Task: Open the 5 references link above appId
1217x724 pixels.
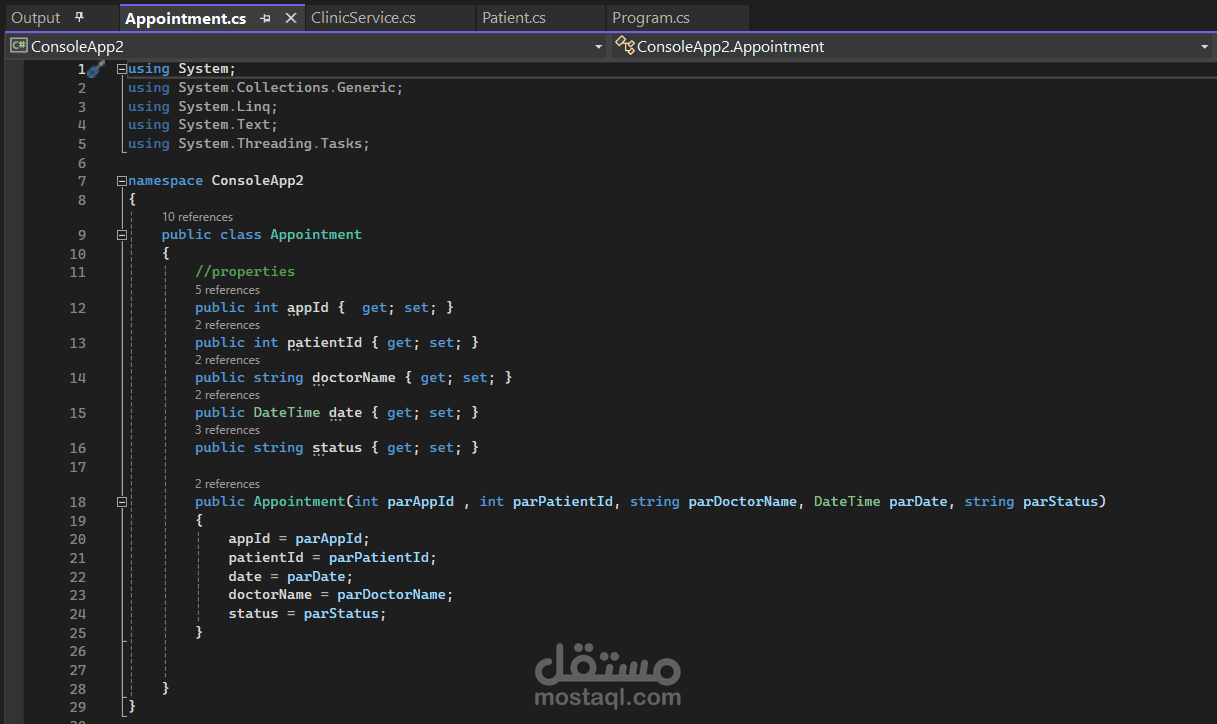Action: coord(227,290)
